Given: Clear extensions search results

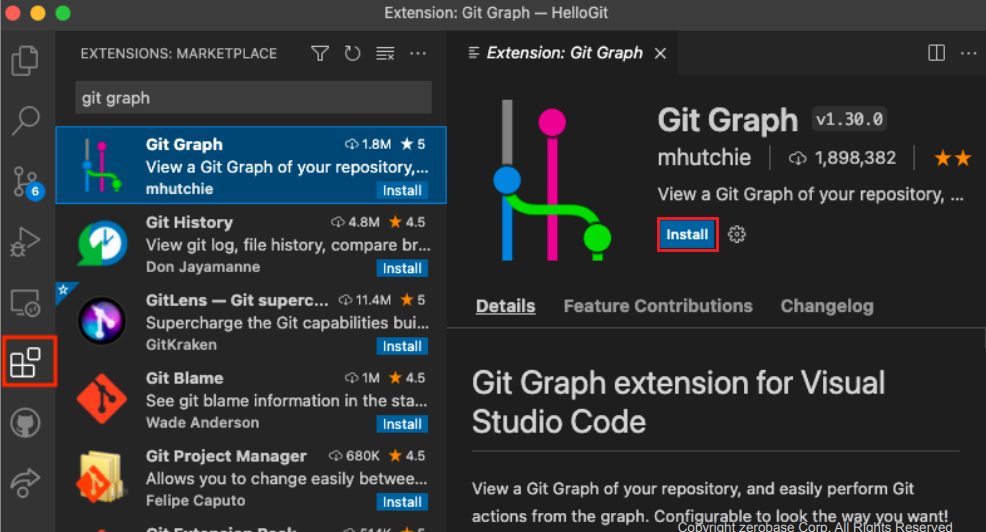Looking at the screenshot, I should pyautogui.click(x=385, y=53).
